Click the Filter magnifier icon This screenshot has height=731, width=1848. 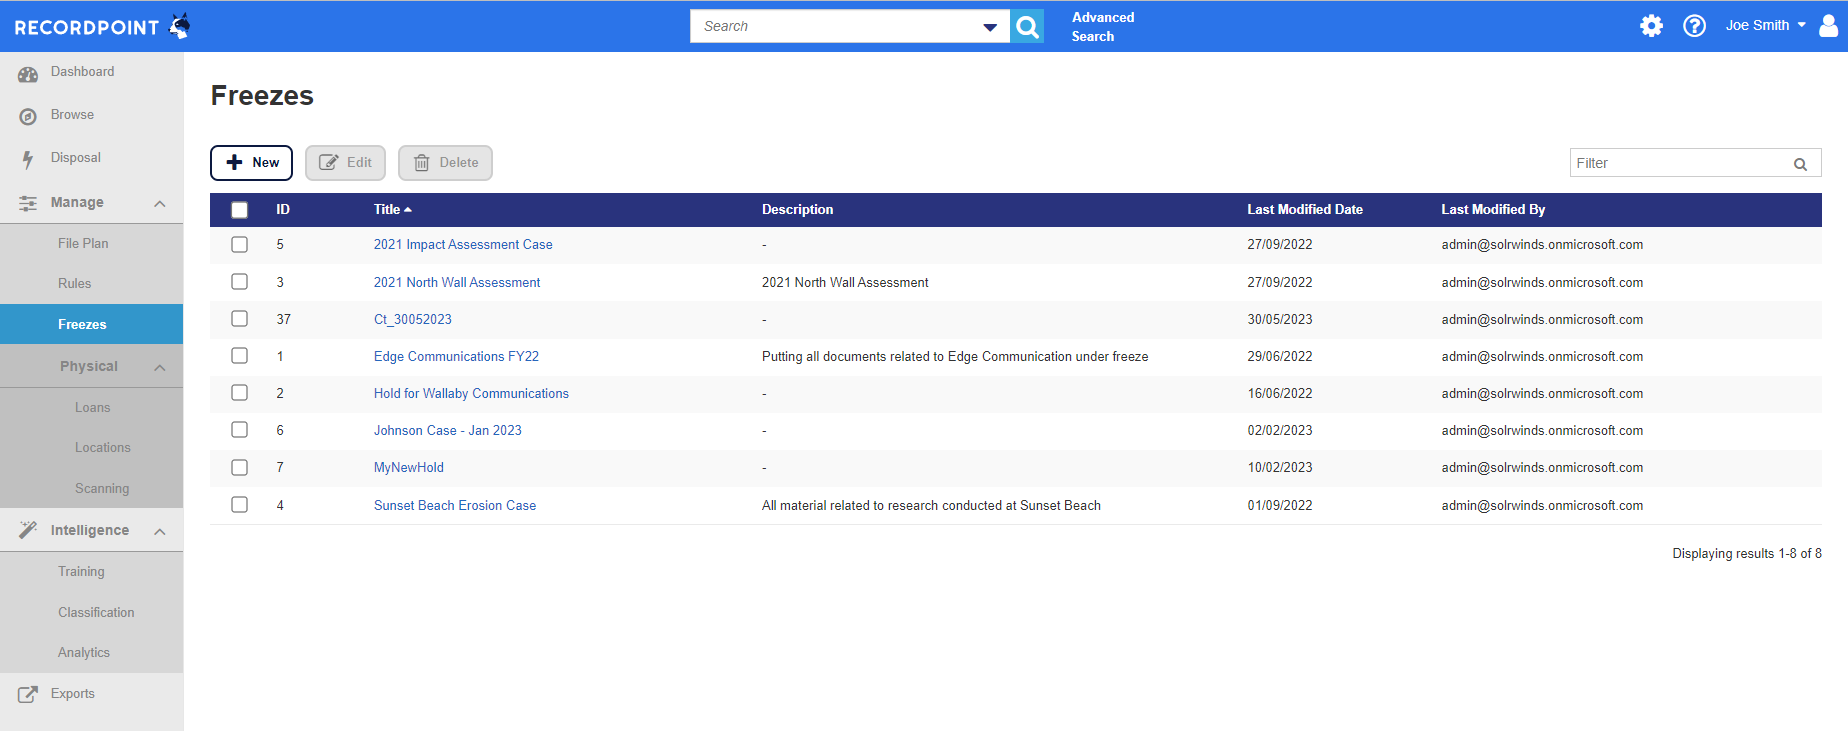tap(1800, 164)
